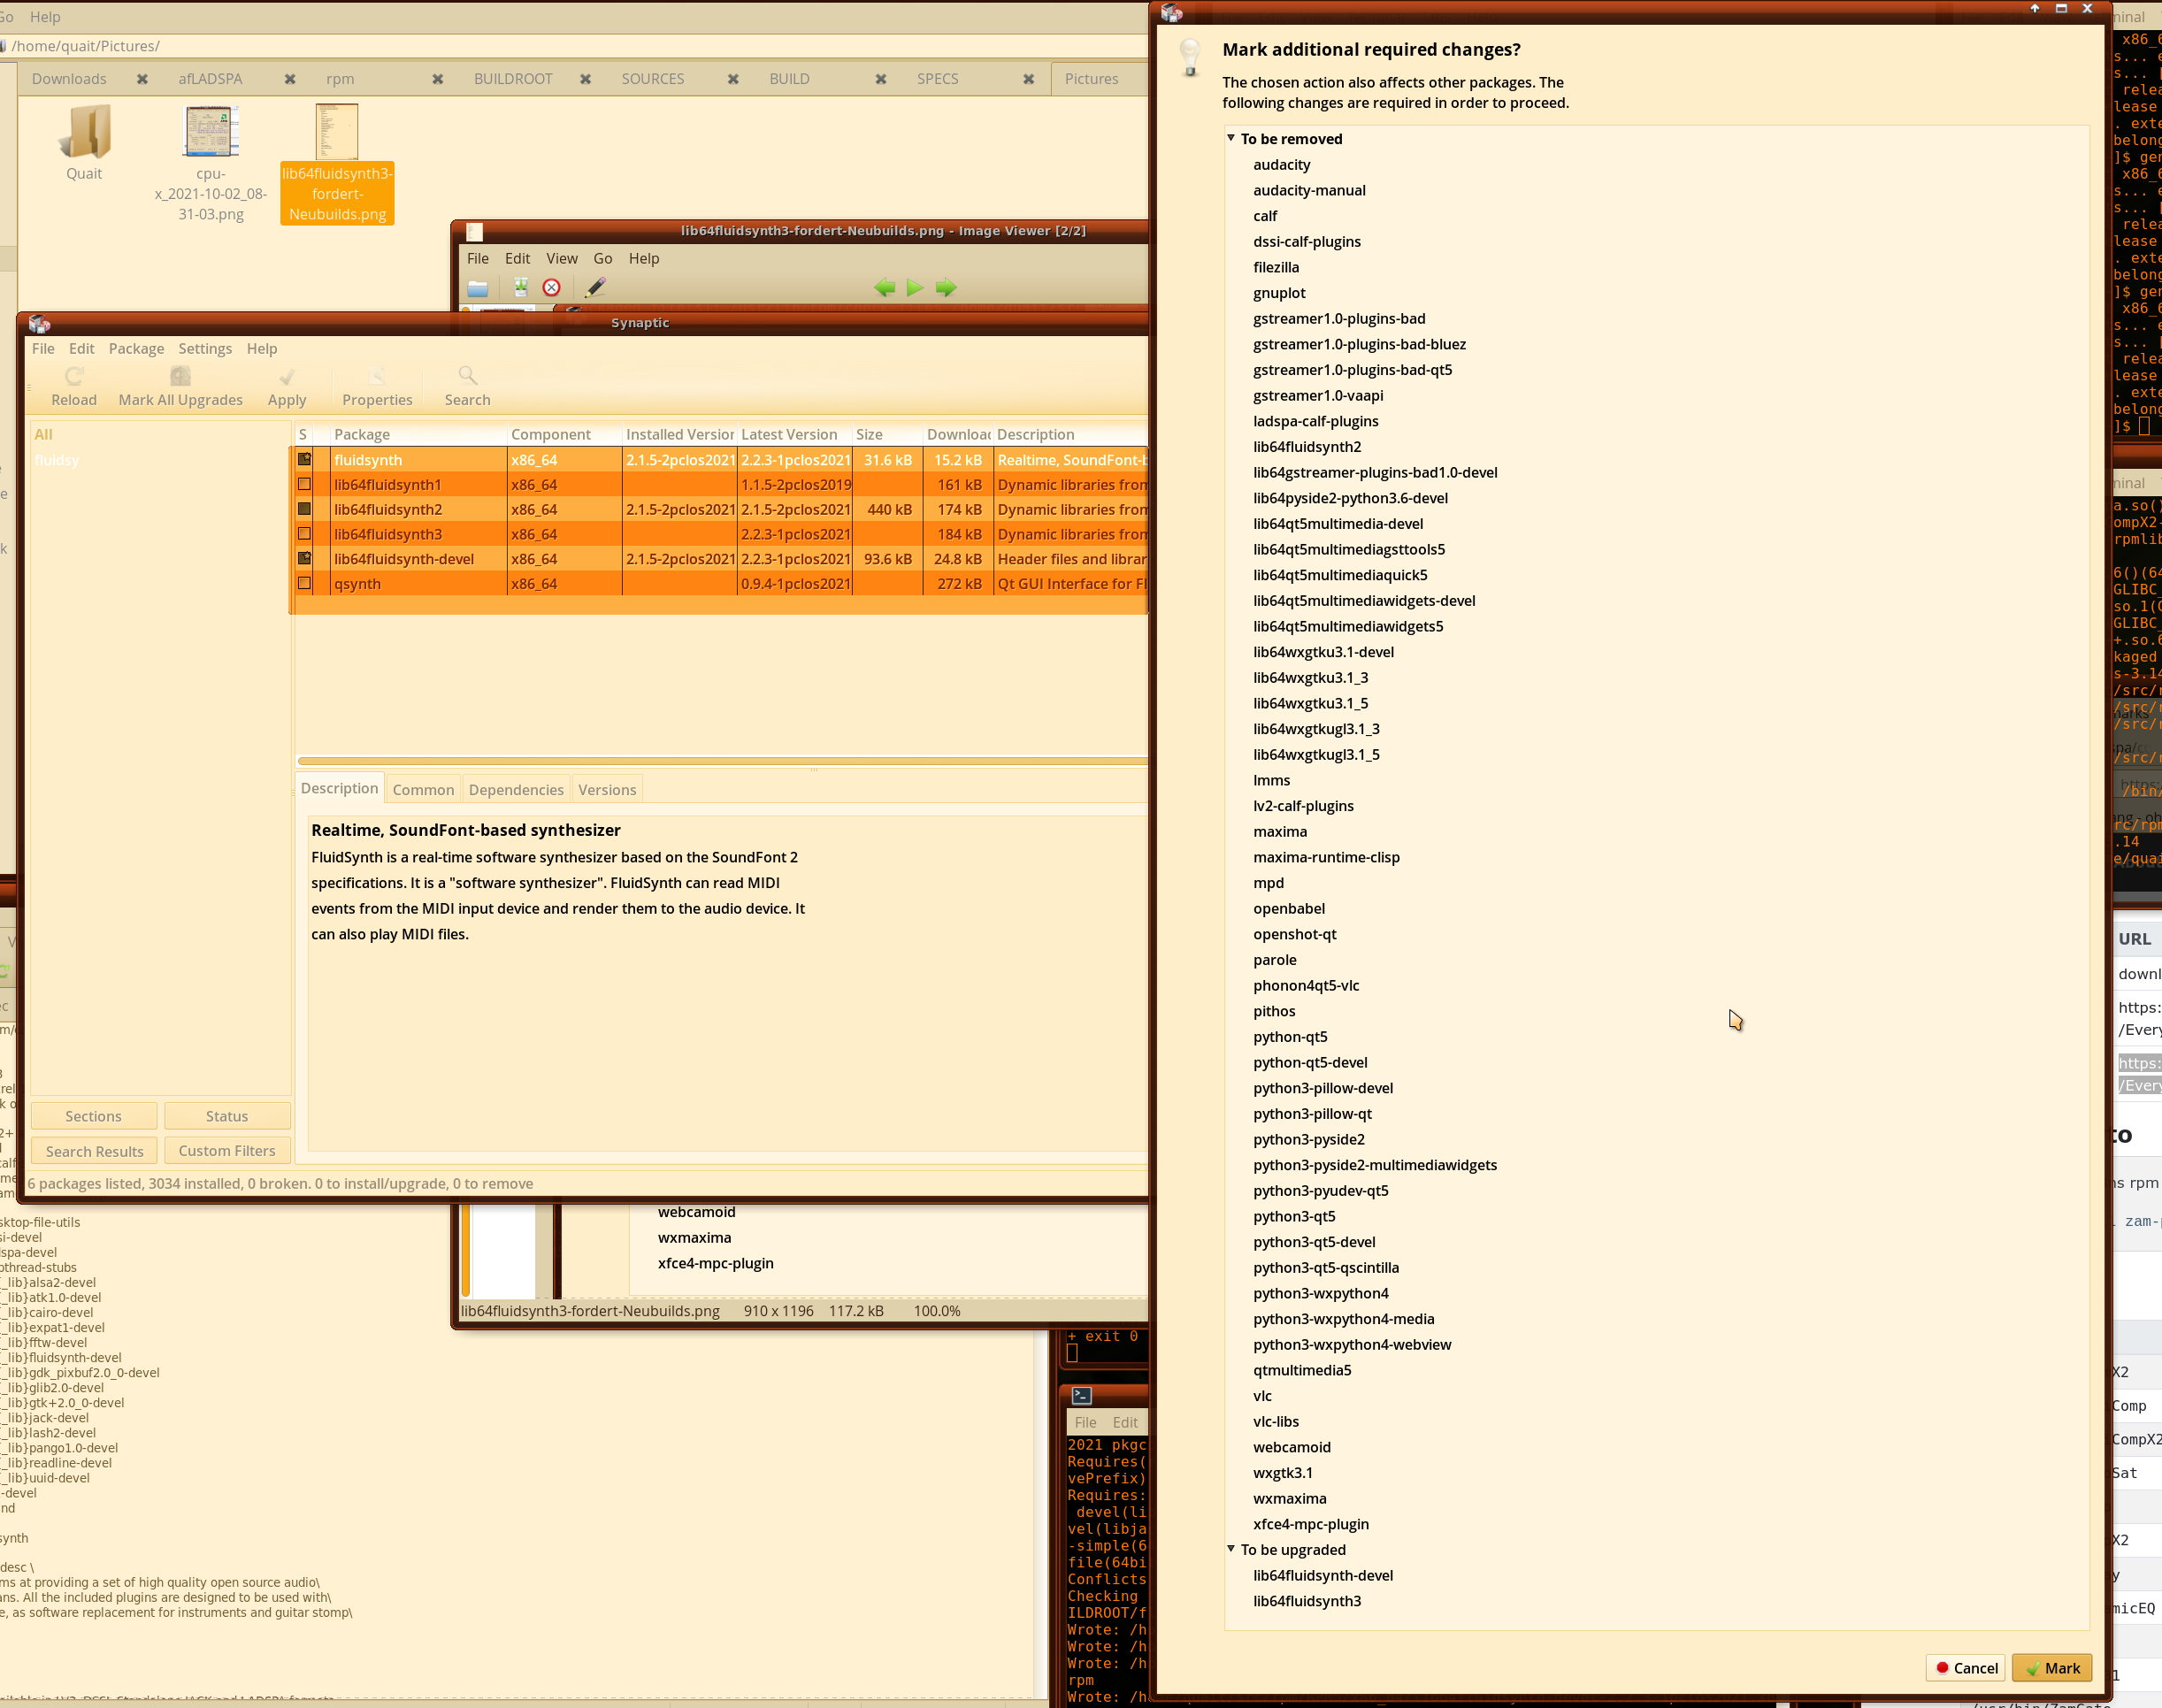Close the SOURCES tab in file manager

[733, 79]
